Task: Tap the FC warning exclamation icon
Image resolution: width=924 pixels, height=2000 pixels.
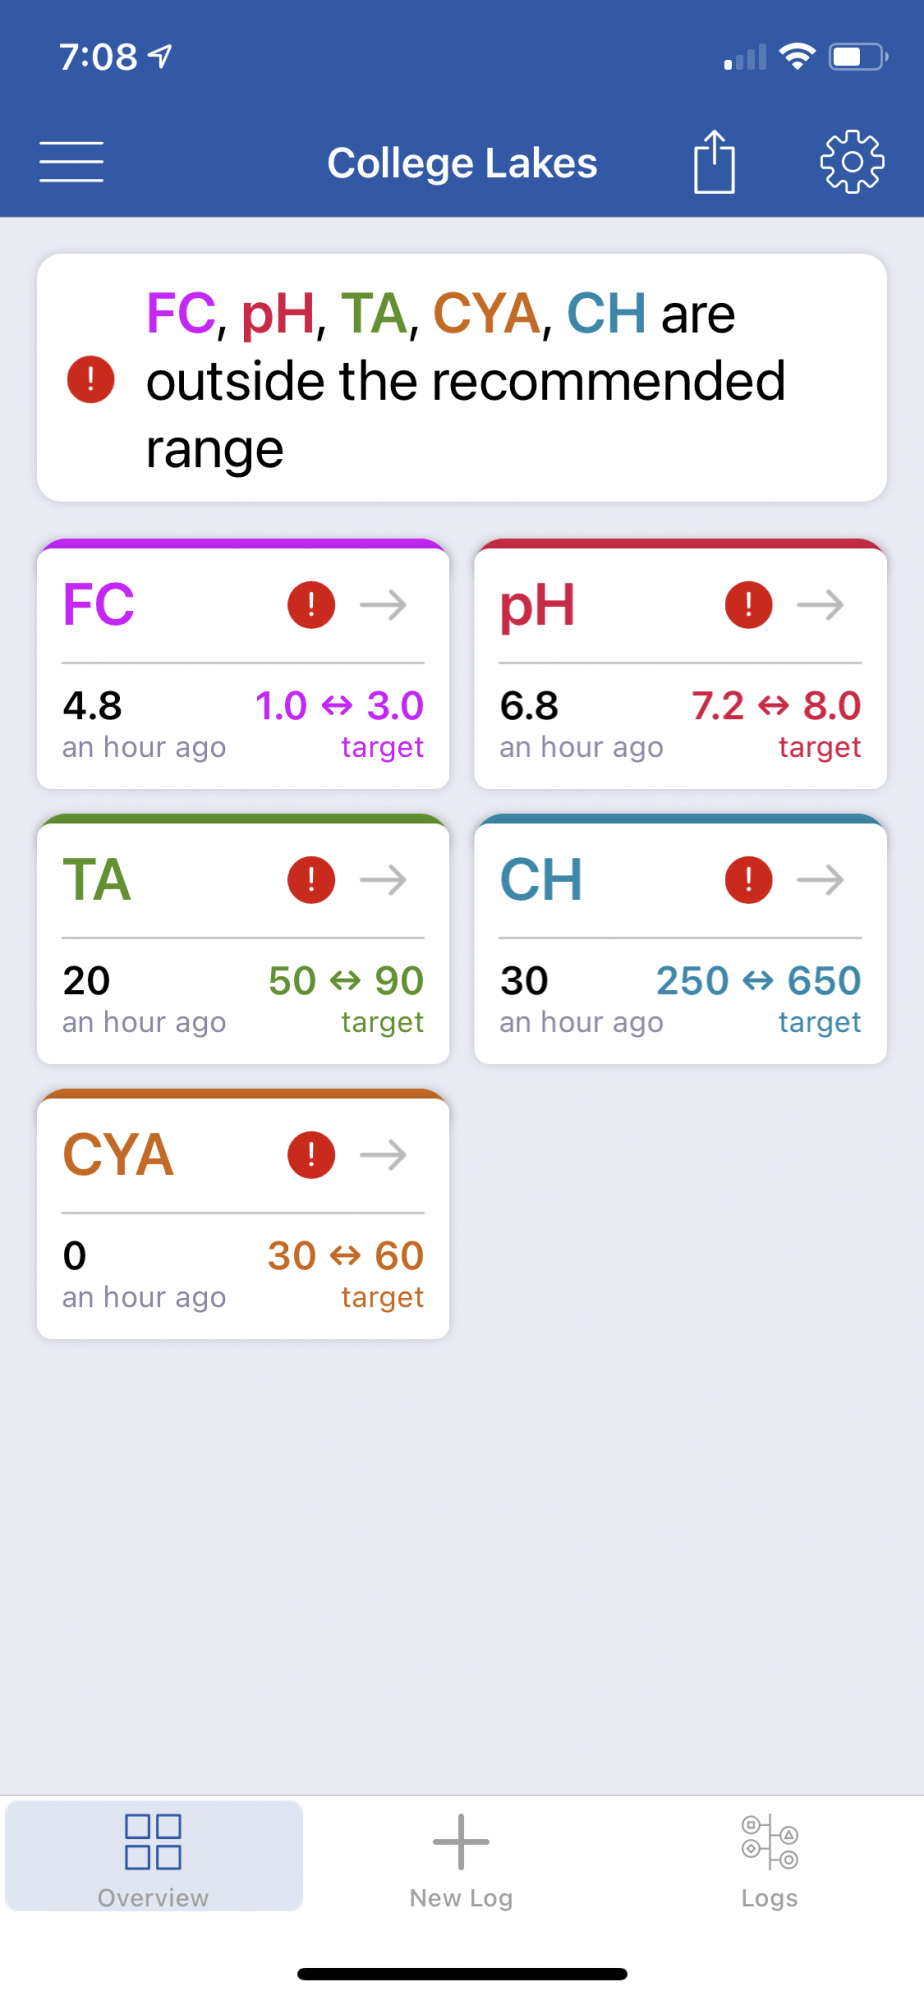Action: click(311, 605)
